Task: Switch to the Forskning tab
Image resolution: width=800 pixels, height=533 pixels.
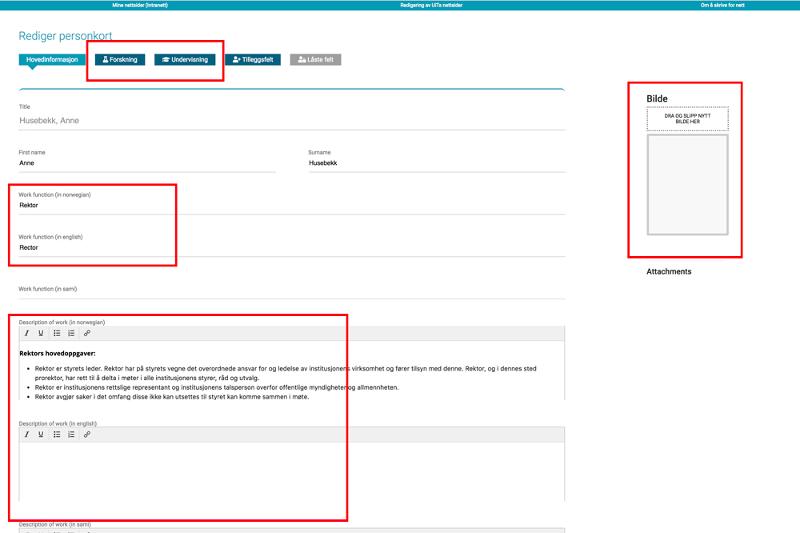Action: (120, 60)
